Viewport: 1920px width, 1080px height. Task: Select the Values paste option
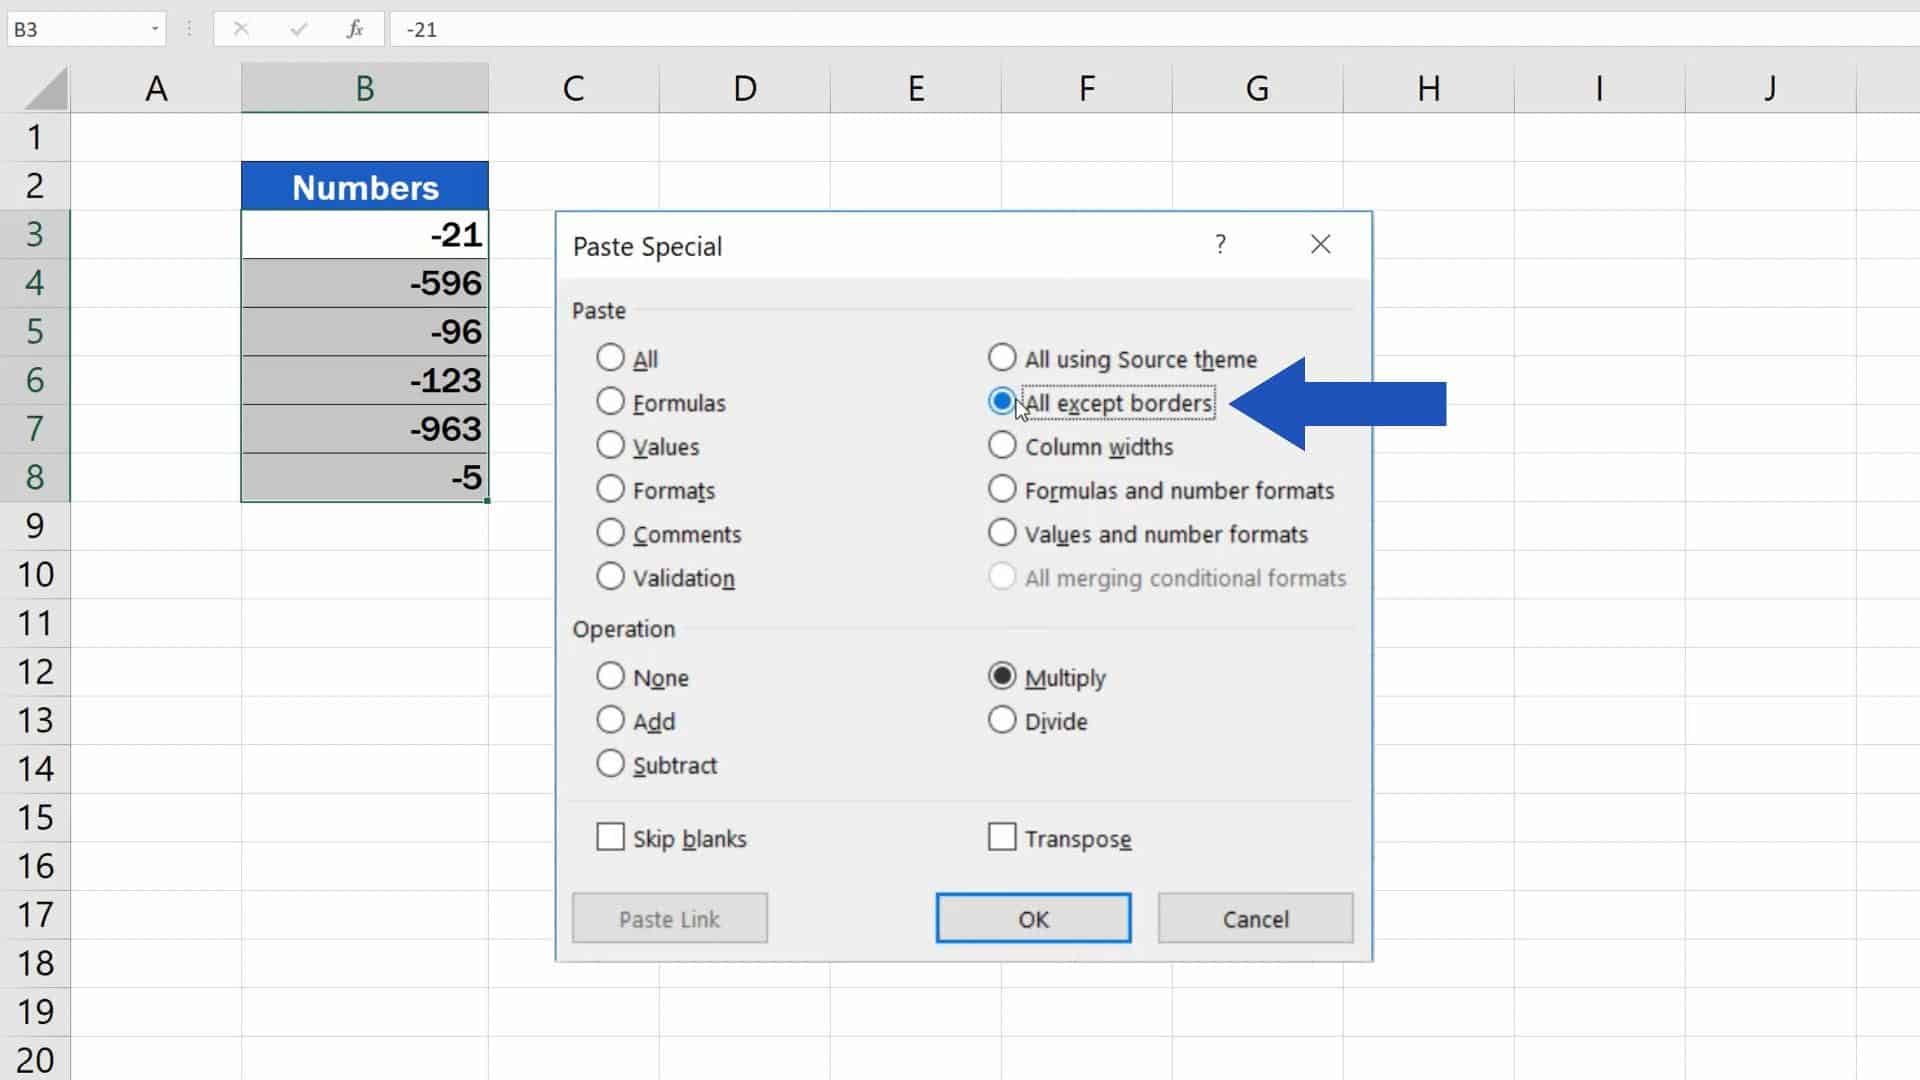point(610,446)
